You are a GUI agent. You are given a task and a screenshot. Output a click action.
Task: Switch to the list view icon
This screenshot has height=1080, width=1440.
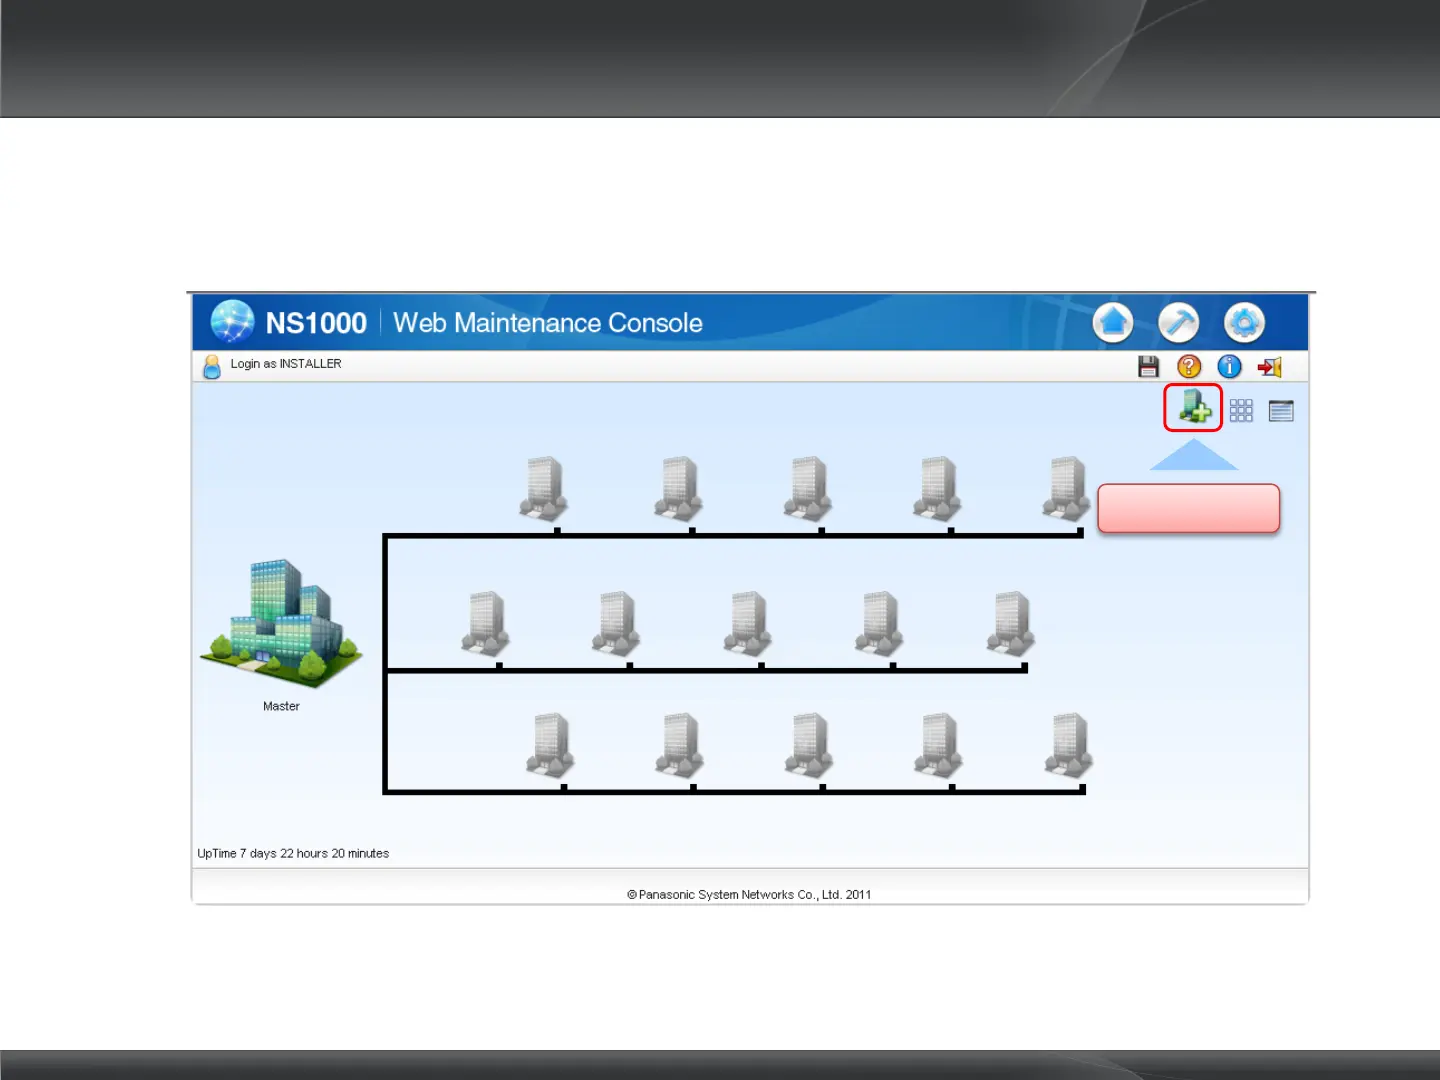(1281, 410)
